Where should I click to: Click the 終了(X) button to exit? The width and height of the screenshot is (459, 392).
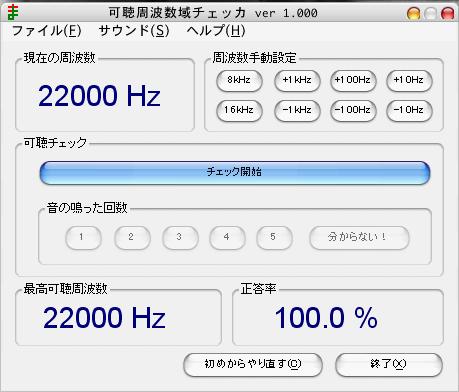(x=389, y=365)
